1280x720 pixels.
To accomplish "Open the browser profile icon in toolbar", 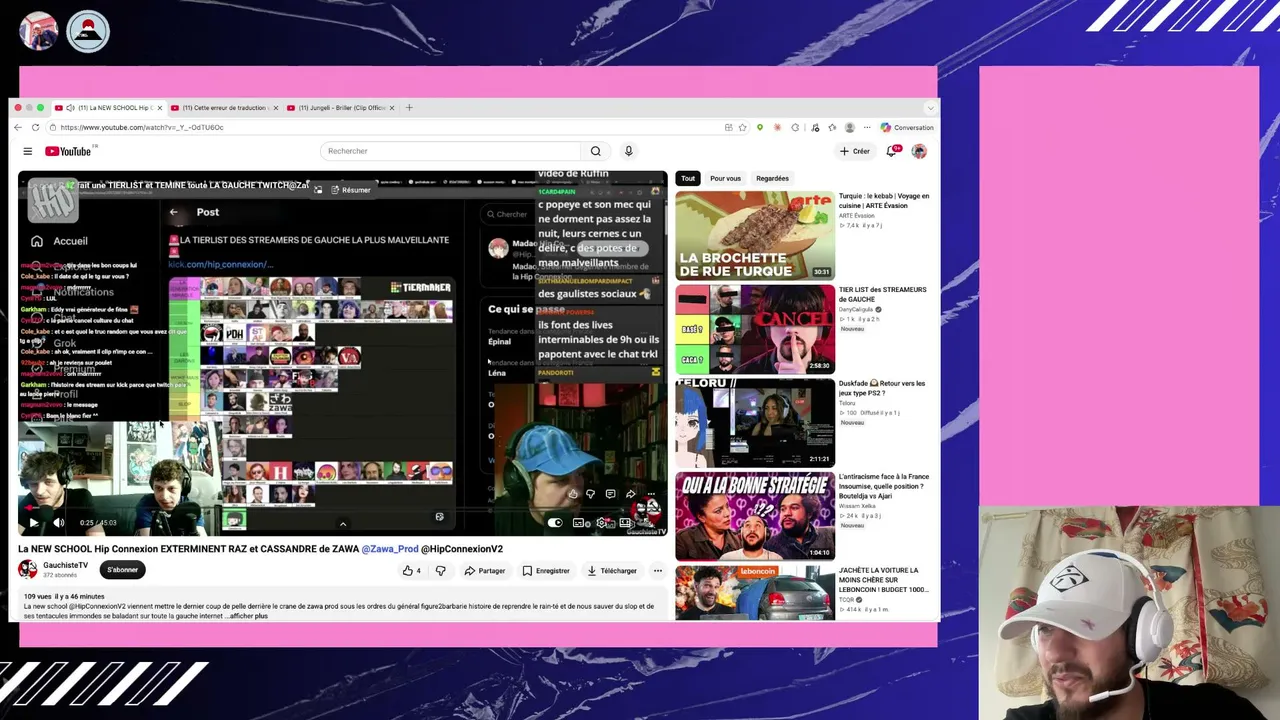I will click(850, 127).
